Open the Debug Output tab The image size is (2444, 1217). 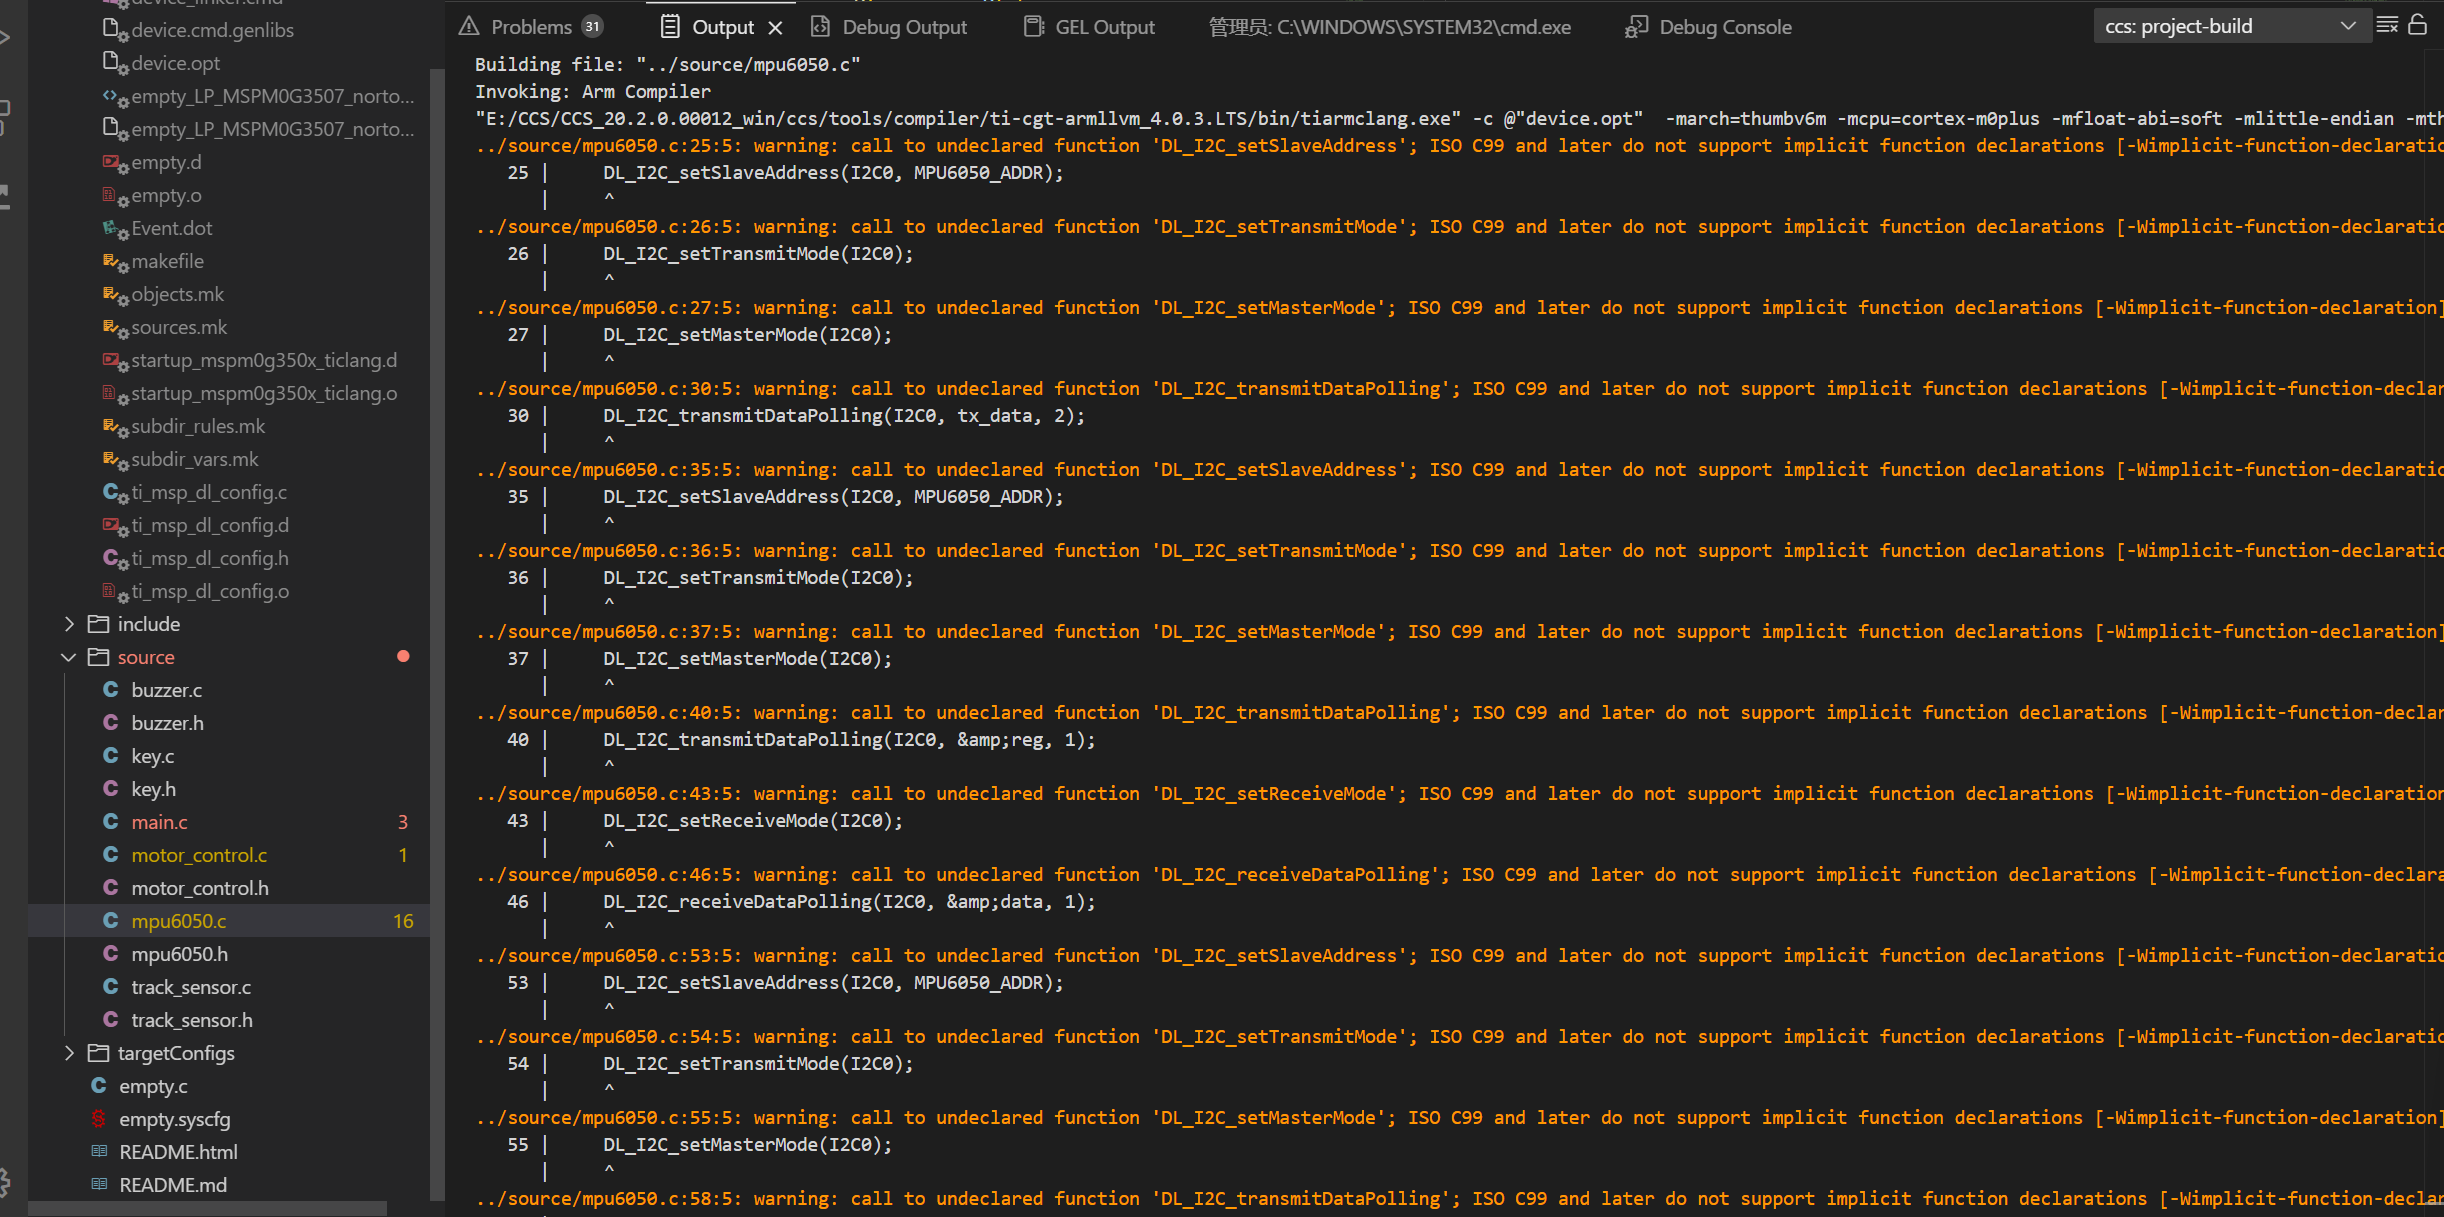(903, 27)
